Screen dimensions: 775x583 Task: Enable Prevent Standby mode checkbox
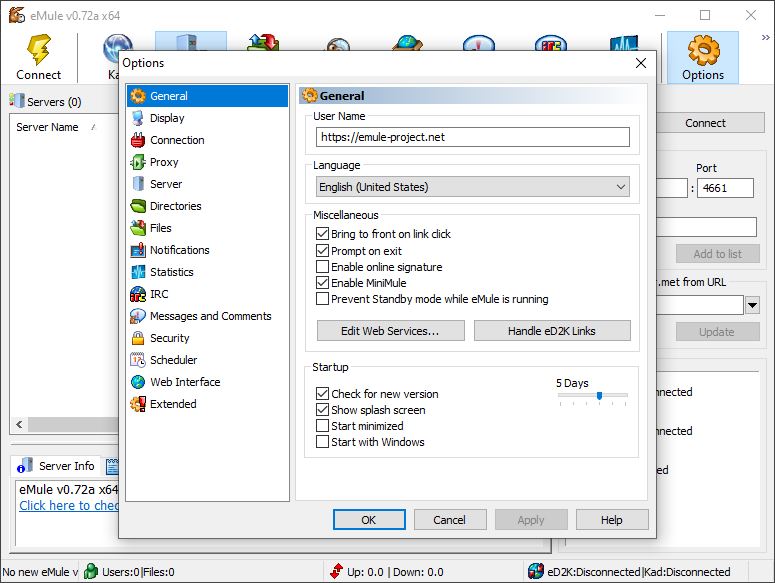coord(322,299)
